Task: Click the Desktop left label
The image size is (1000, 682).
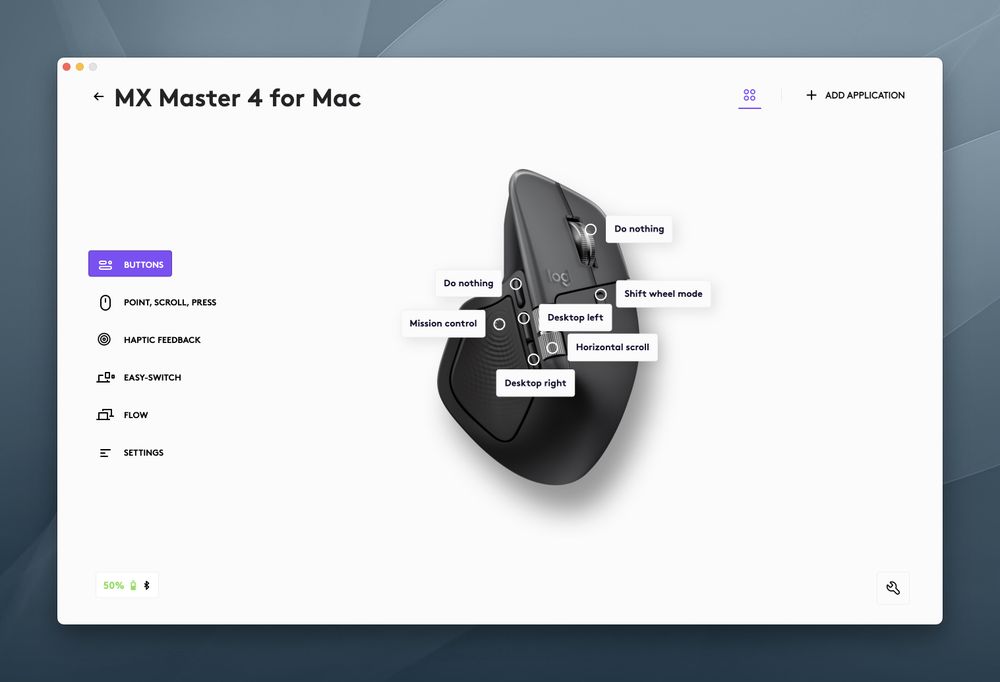Action: [575, 317]
